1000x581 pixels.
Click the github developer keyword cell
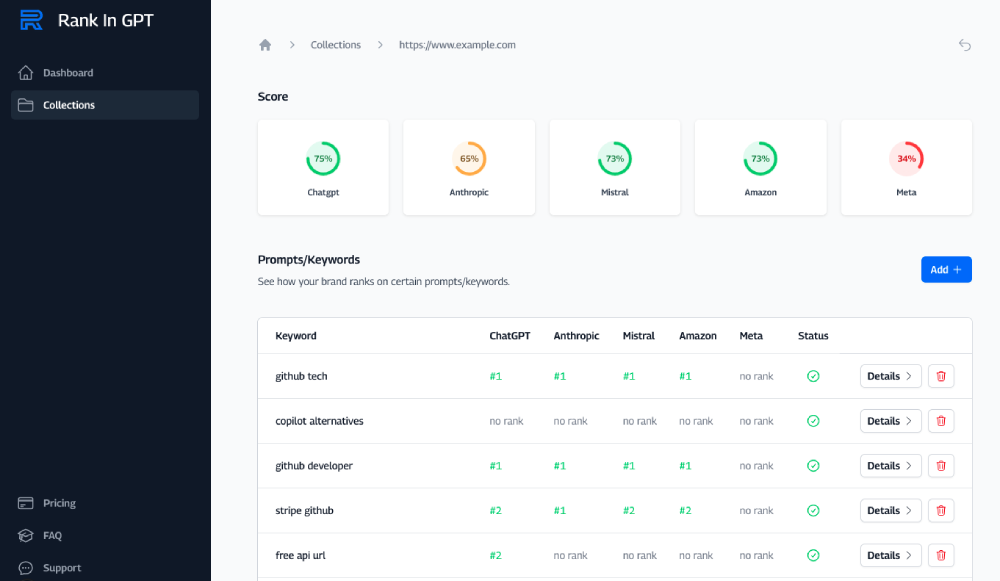pyautogui.click(x=314, y=466)
